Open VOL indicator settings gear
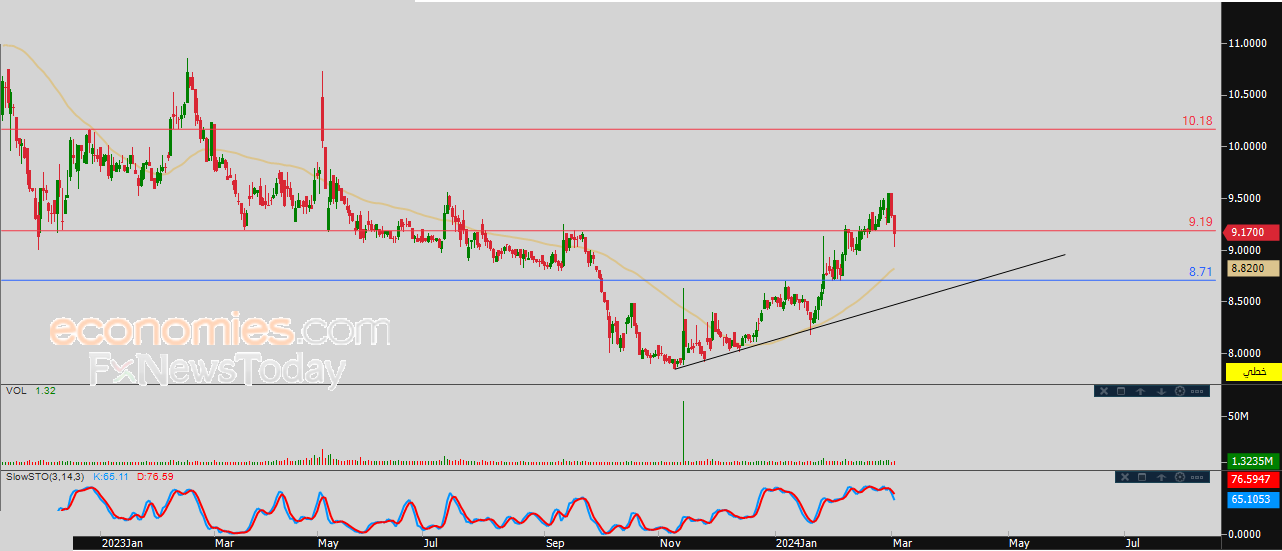This screenshot has width=1282, height=551. (1179, 391)
